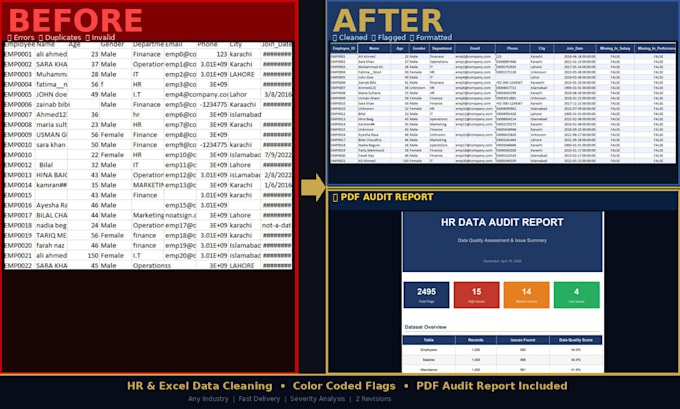Click the Fast Delivery footer text
Screen dimensions: 680x409
(259, 399)
